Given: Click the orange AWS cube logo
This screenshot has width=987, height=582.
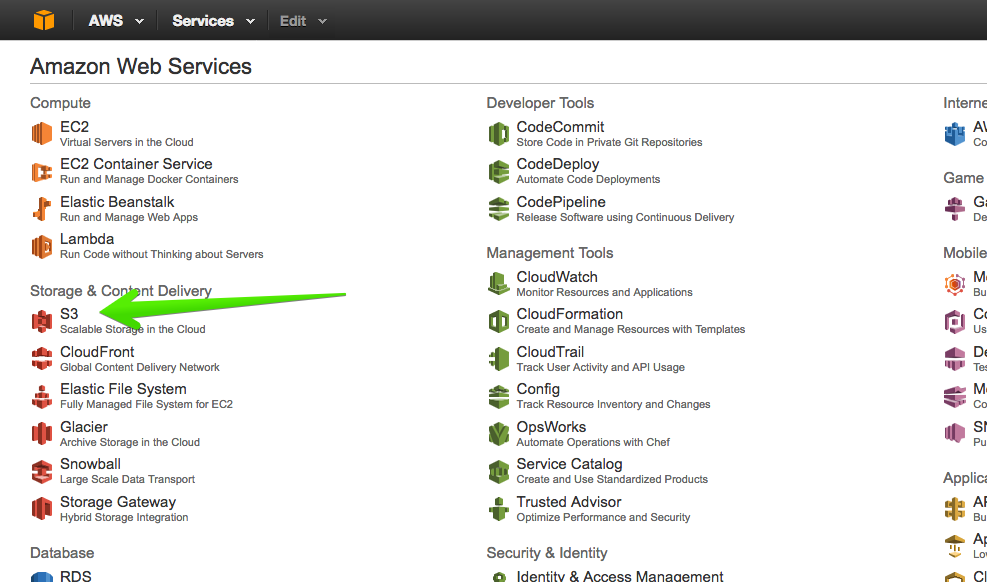Looking at the screenshot, I should pos(44,20).
